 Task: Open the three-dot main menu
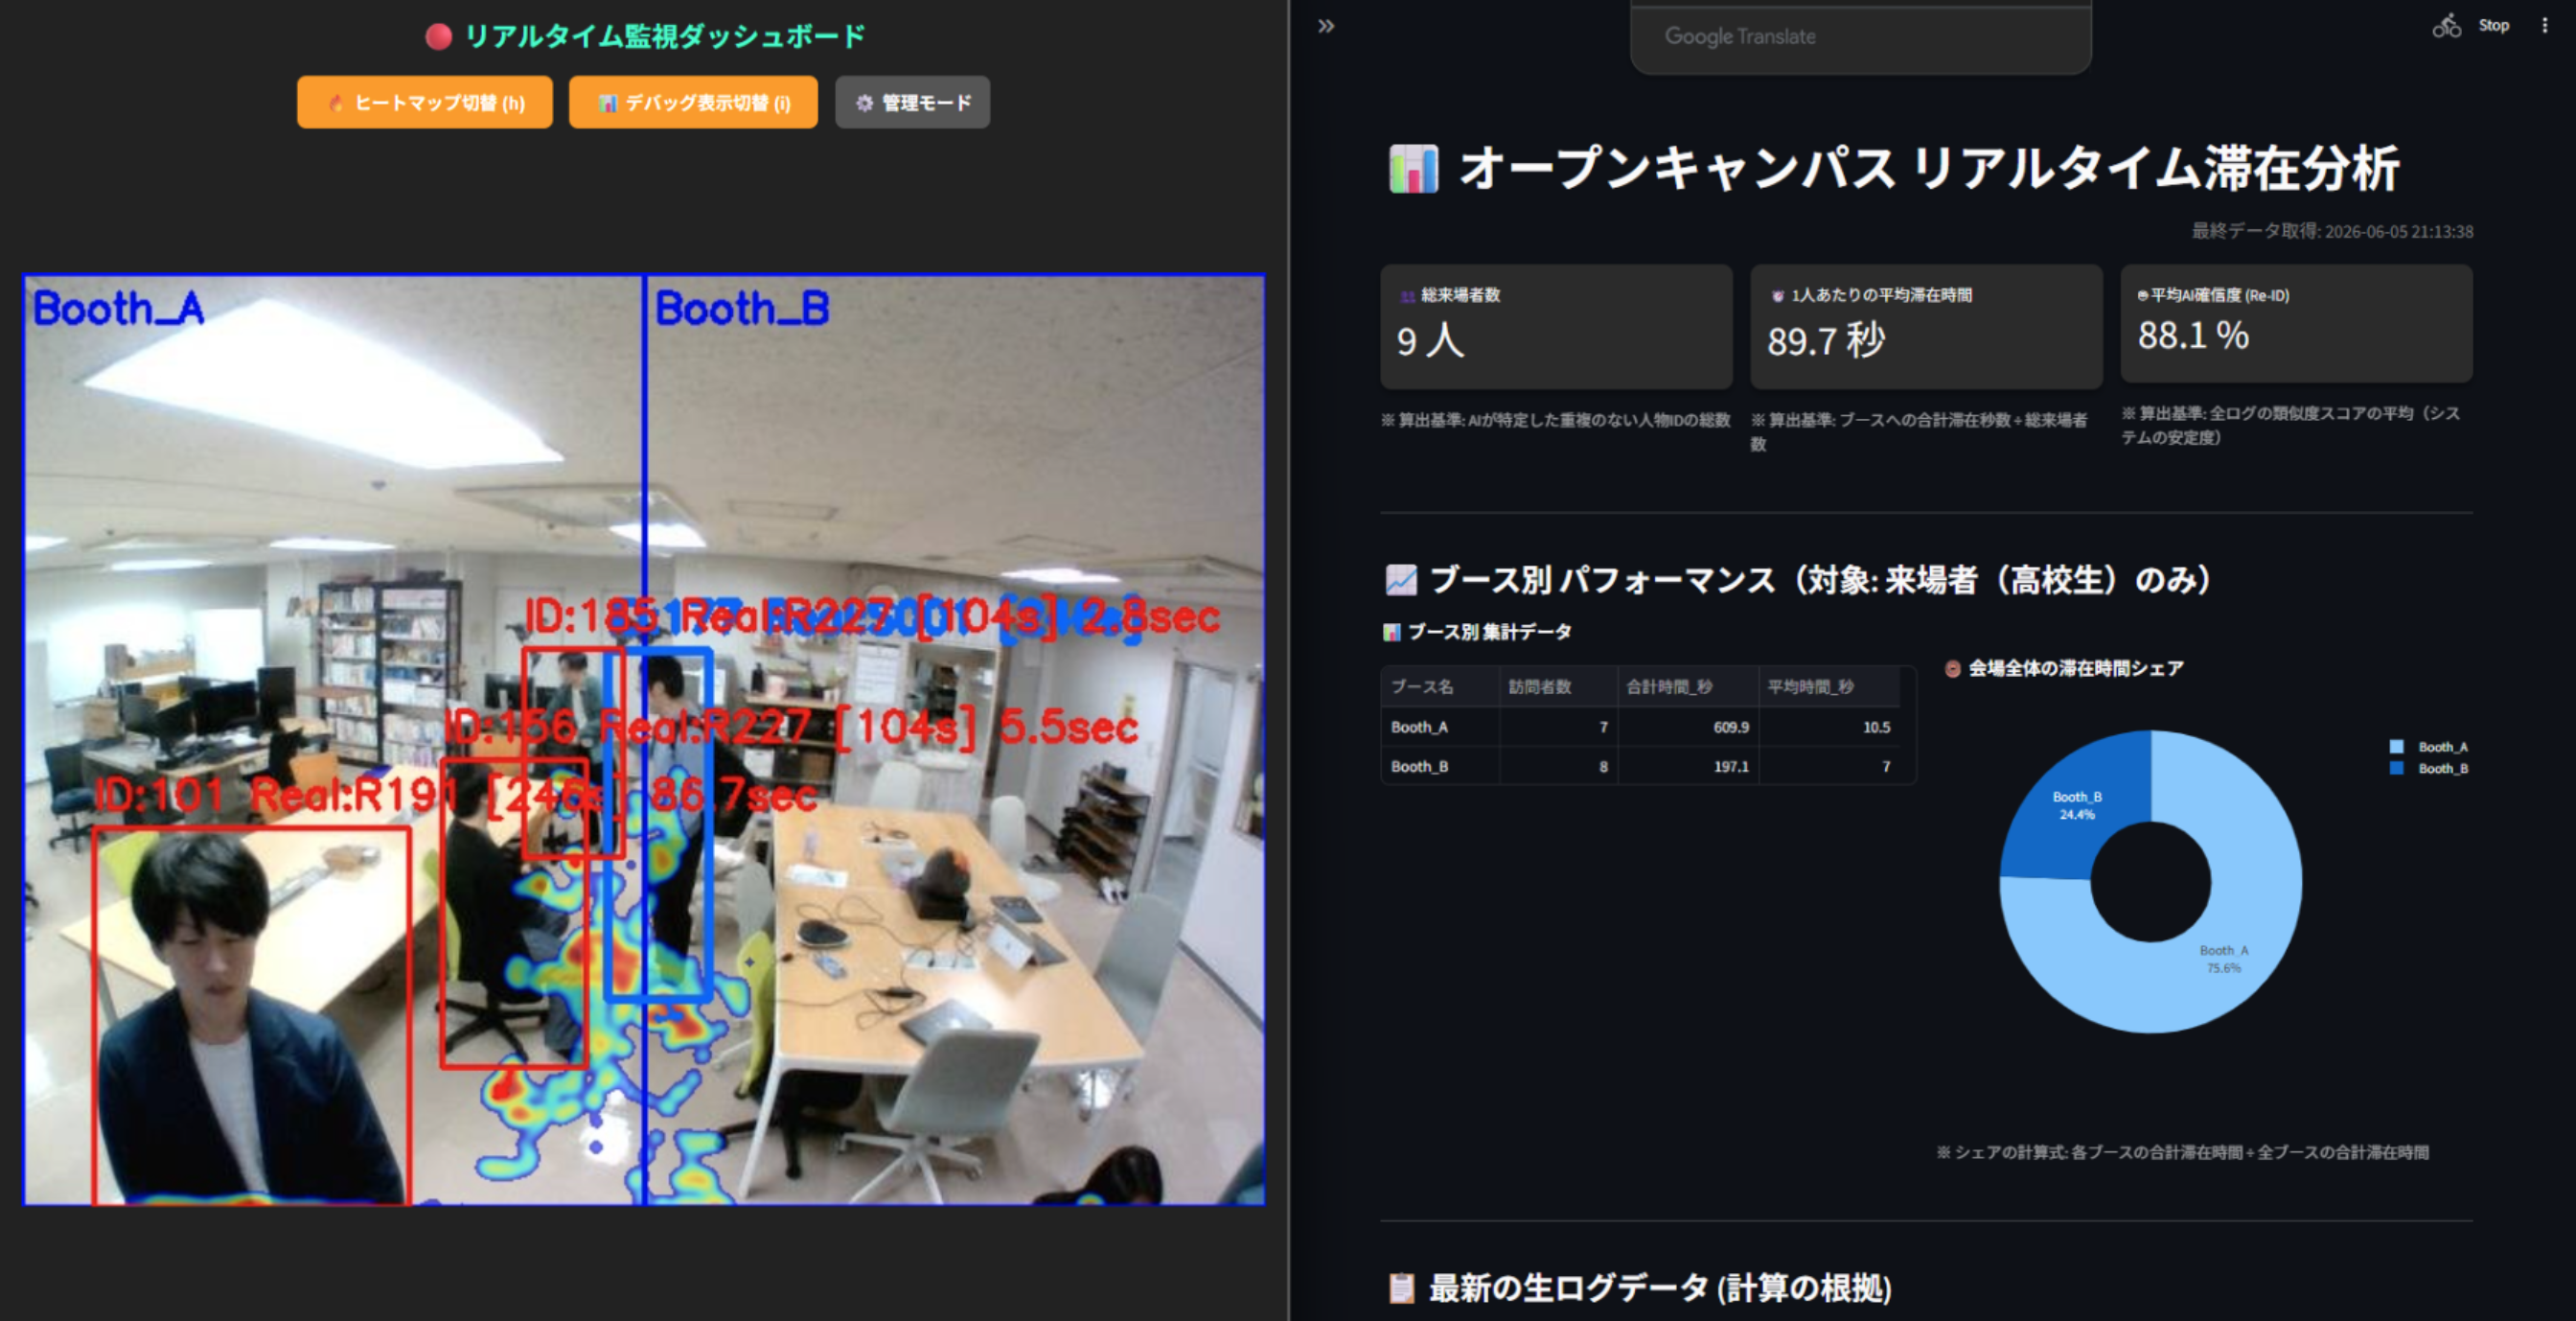[x=2544, y=26]
